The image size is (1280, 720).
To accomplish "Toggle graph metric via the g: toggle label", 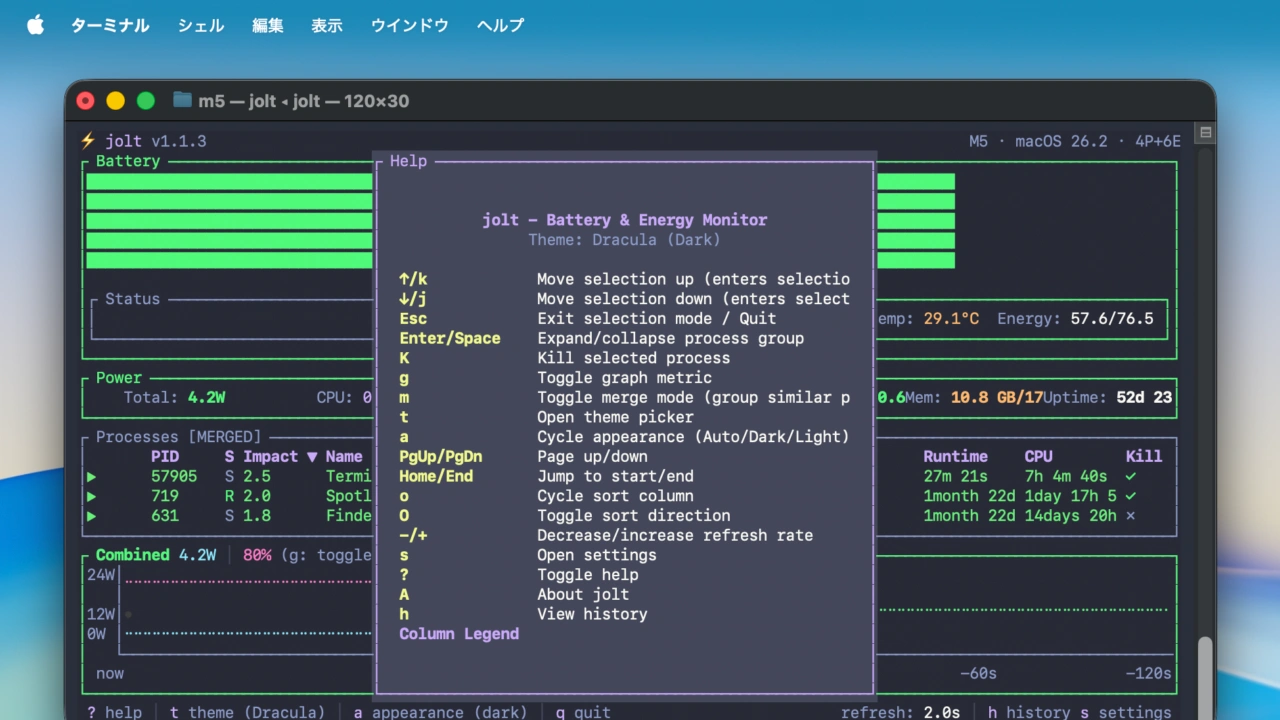I will [325, 555].
